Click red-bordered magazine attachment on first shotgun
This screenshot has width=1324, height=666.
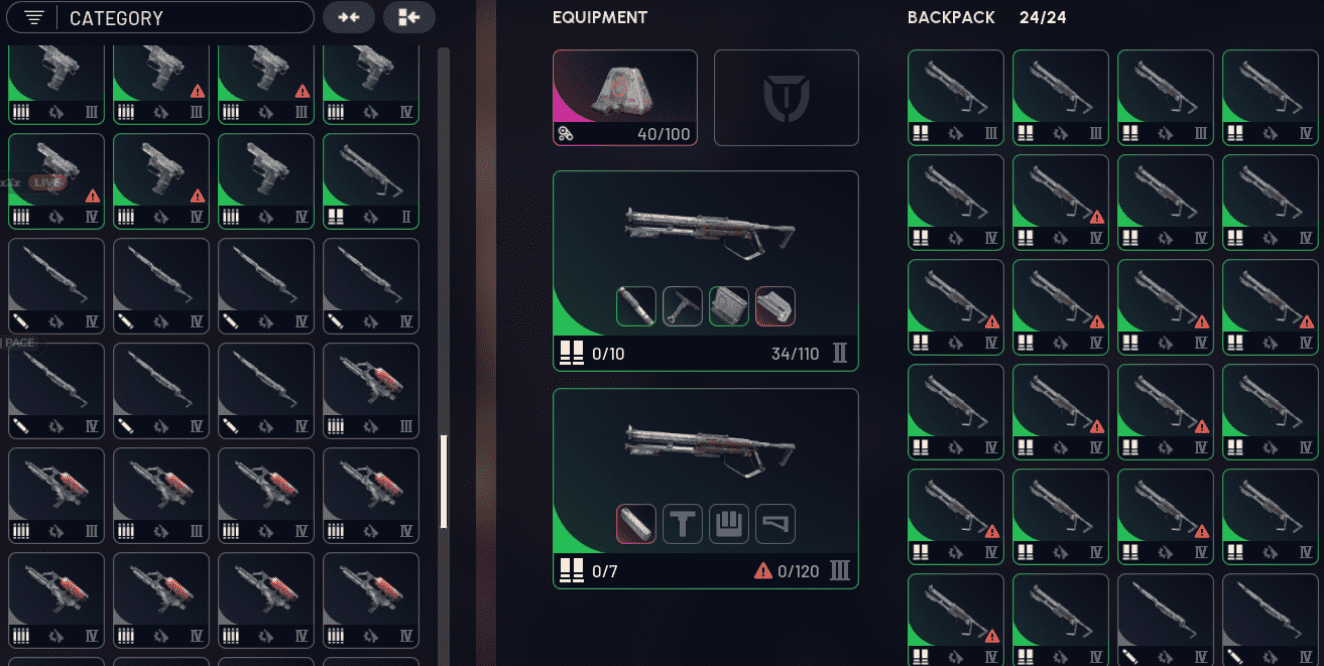click(x=775, y=307)
